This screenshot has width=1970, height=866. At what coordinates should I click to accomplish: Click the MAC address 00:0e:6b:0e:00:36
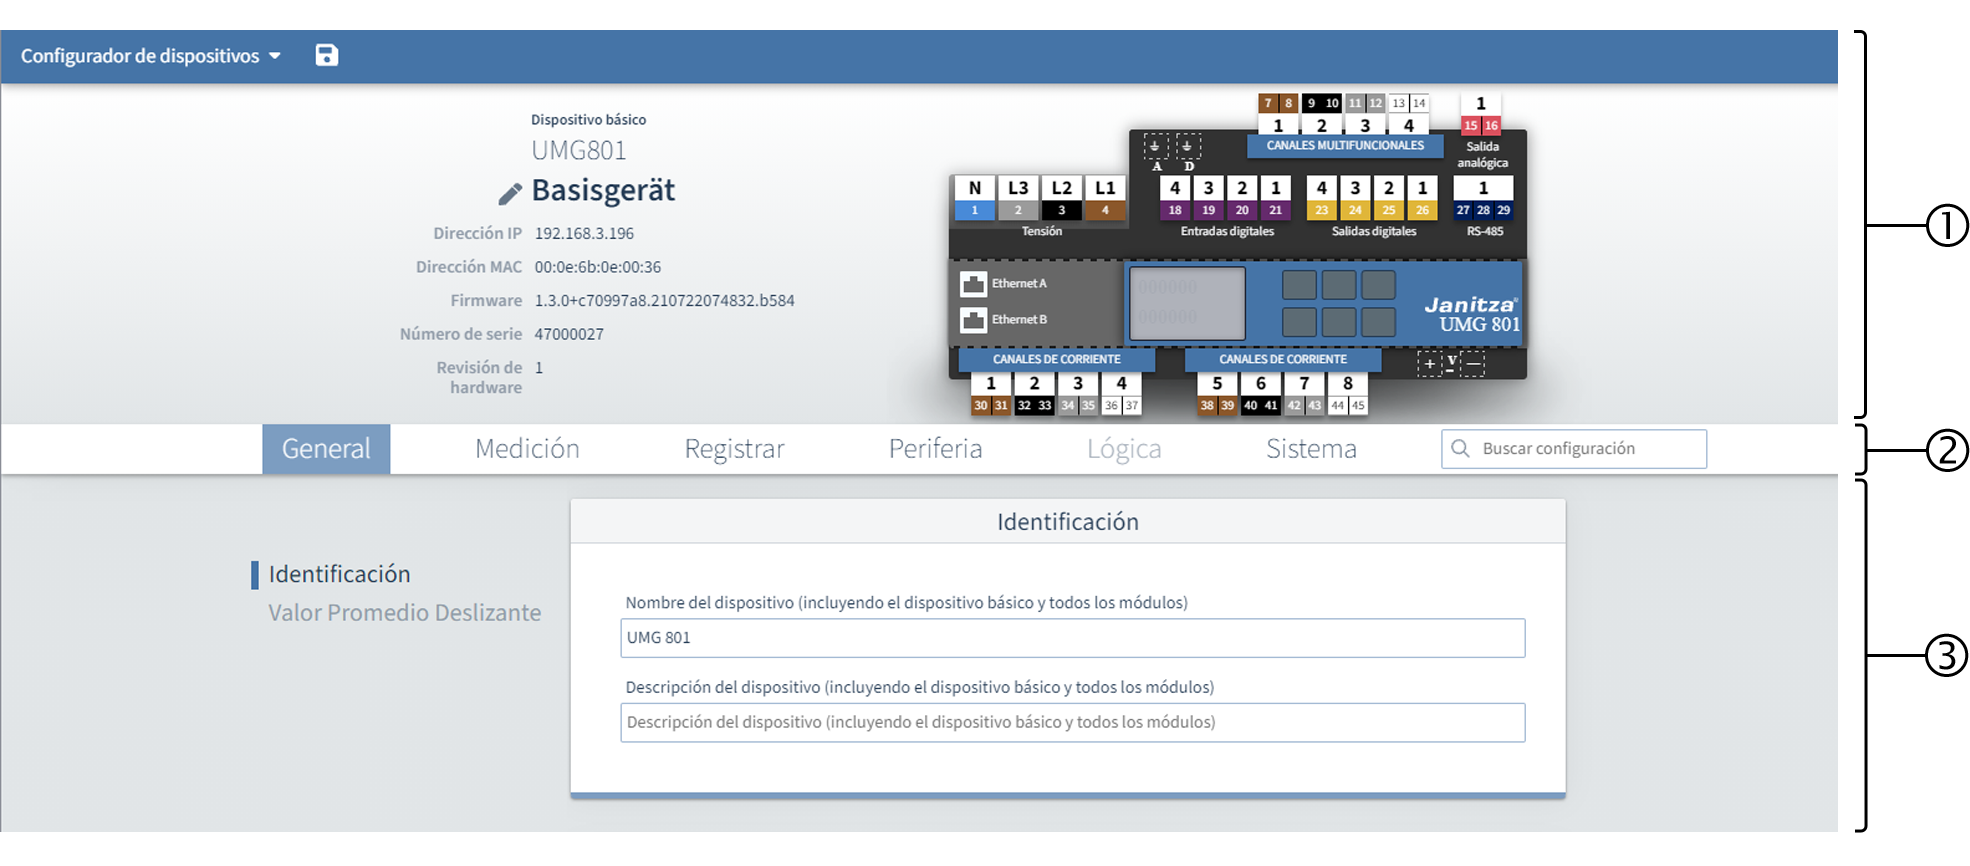point(597,267)
